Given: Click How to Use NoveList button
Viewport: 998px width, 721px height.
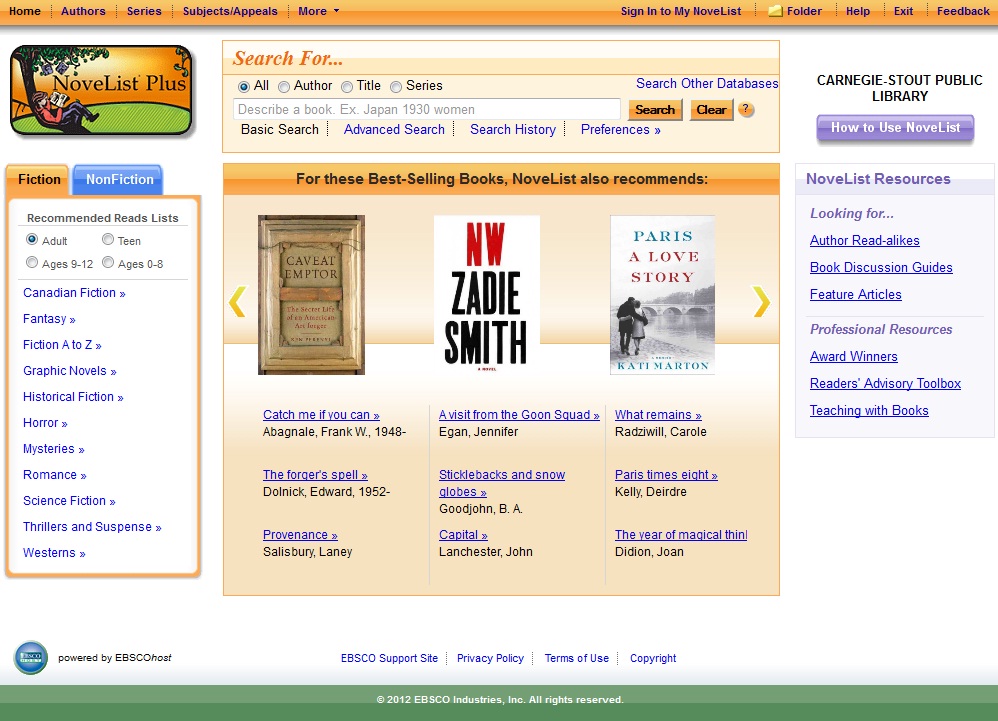Looking at the screenshot, I should click(x=895, y=127).
